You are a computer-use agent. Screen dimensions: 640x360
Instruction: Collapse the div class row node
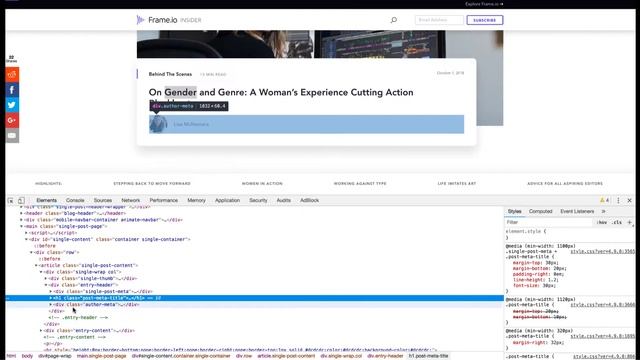point(31,252)
